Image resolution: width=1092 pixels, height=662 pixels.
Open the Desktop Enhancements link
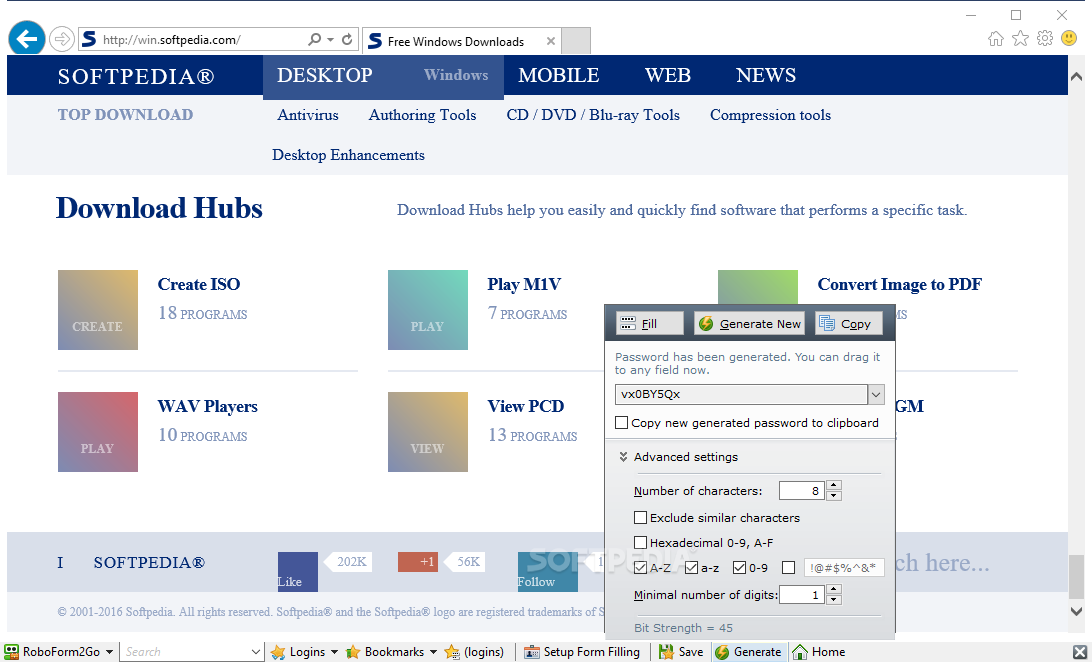[x=348, y=155]
